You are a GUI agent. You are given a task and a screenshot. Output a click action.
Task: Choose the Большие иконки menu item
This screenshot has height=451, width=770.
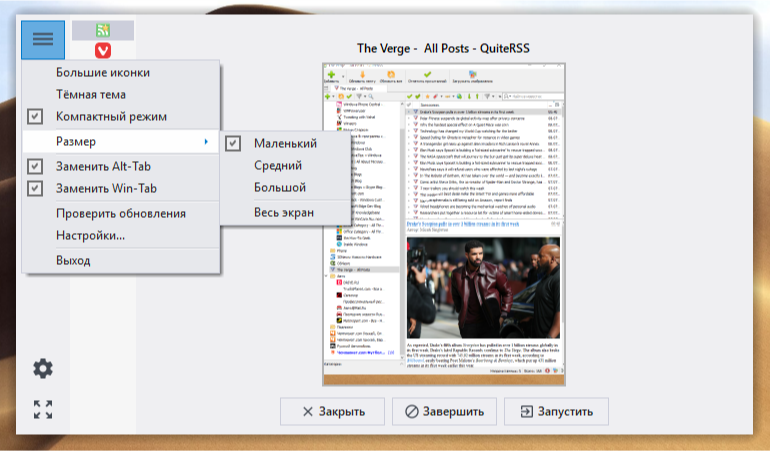click(x=121, y=72)
